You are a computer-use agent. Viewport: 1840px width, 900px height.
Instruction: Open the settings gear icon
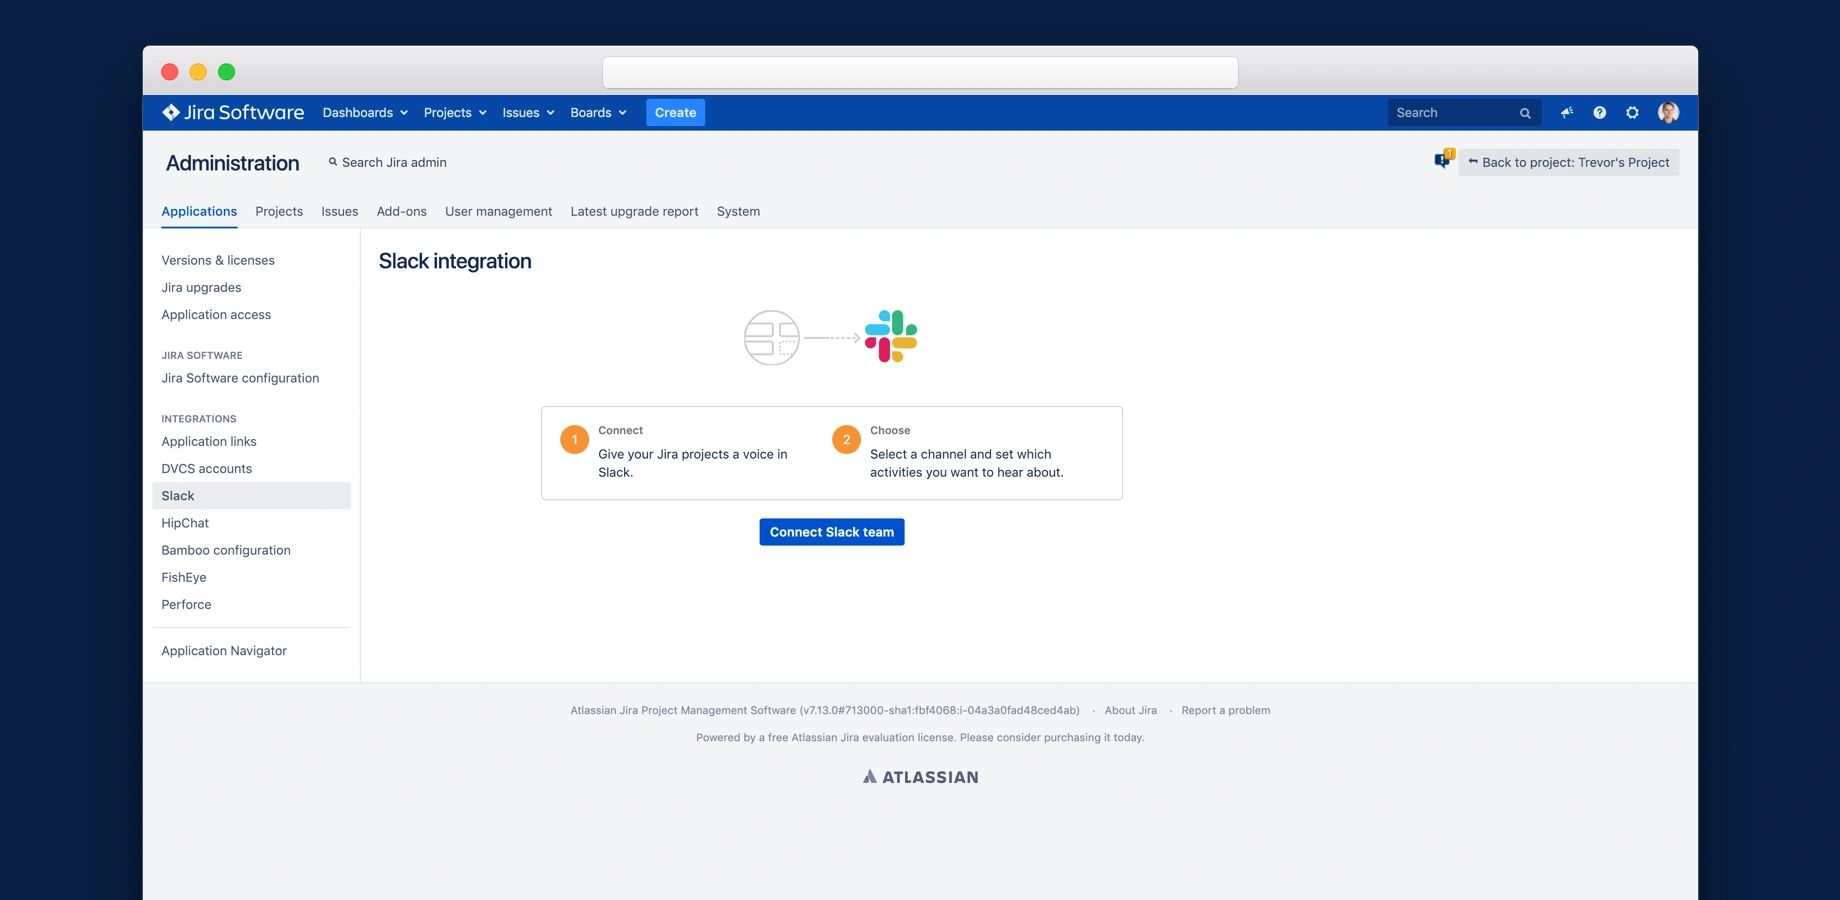[1632, 113]
